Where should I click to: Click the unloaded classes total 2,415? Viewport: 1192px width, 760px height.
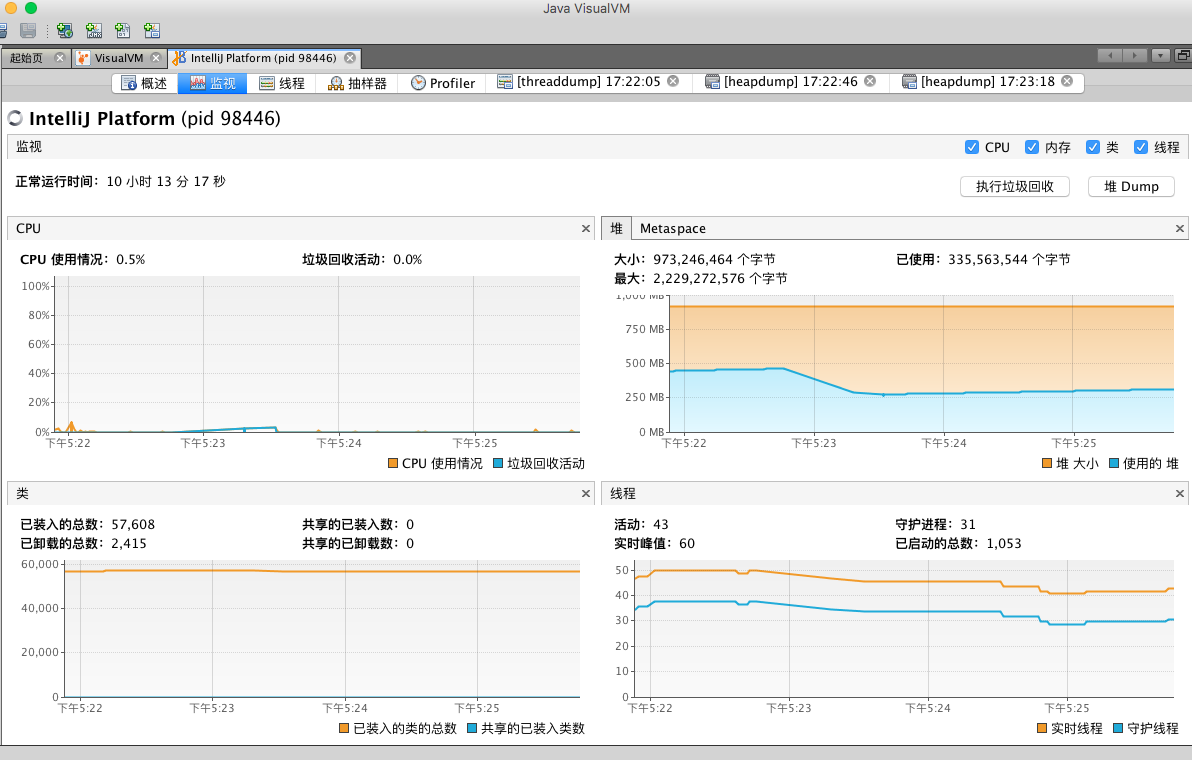[128, 543]
